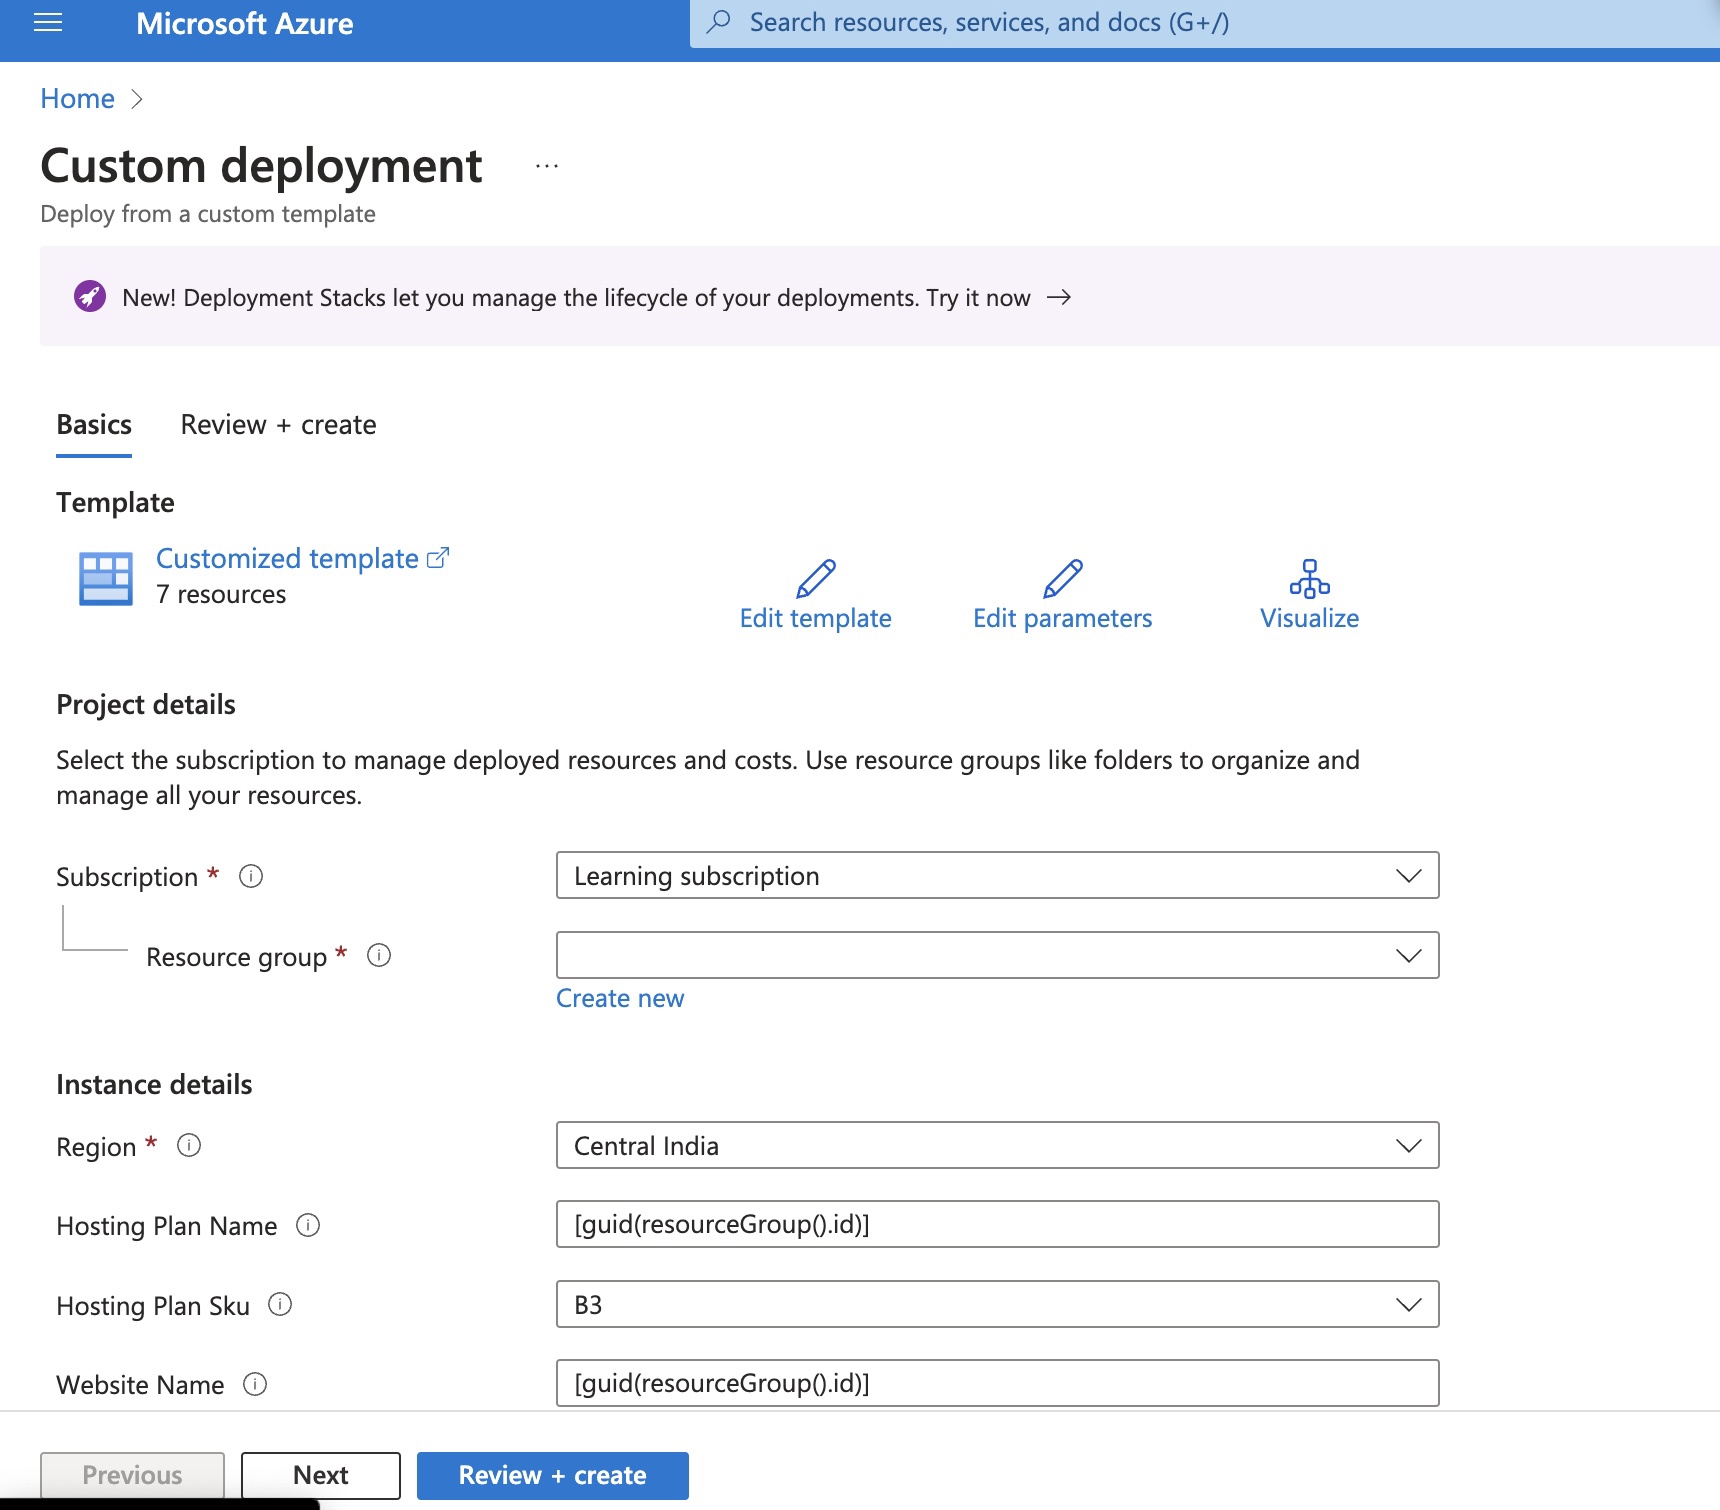Click Create new resource group link

coord(620,998)
